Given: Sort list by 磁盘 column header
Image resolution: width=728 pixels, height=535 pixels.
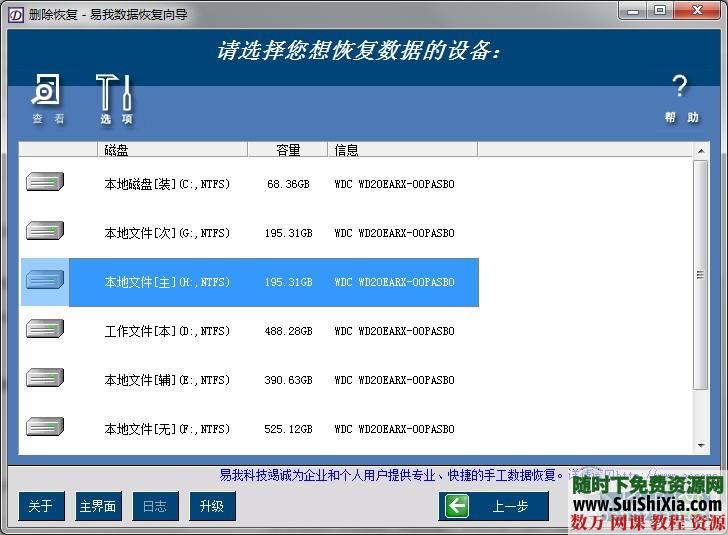Looking at the screenshot, I should pos(173,150).
